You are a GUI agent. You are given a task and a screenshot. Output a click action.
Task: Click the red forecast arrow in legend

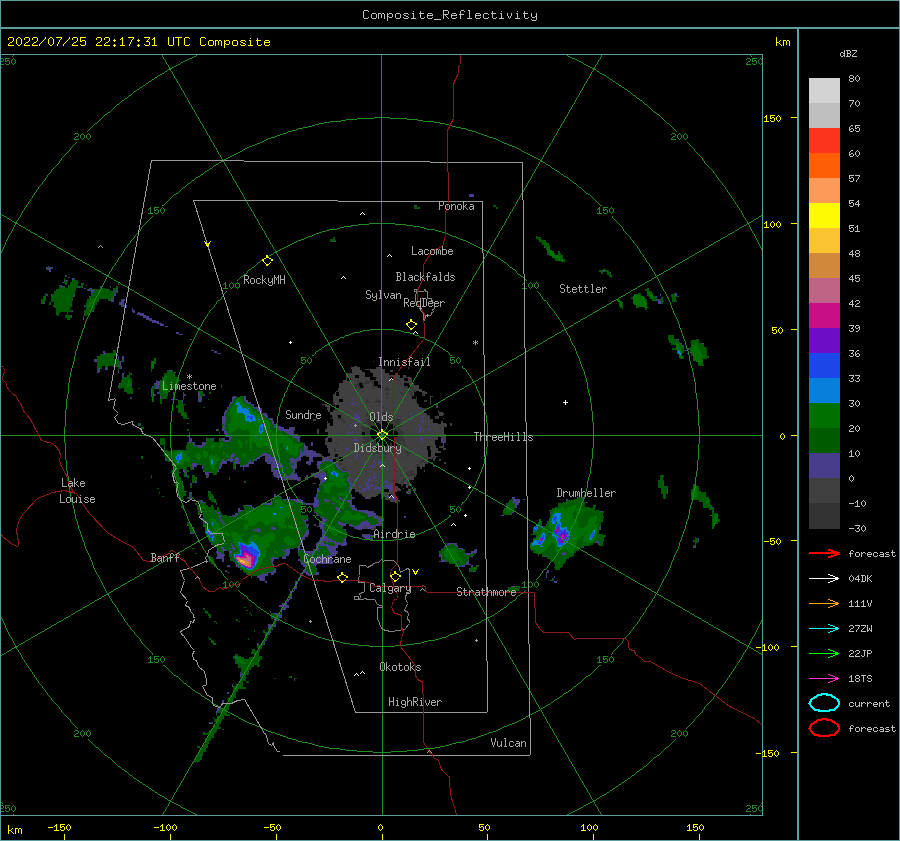(x=824, y=553)
